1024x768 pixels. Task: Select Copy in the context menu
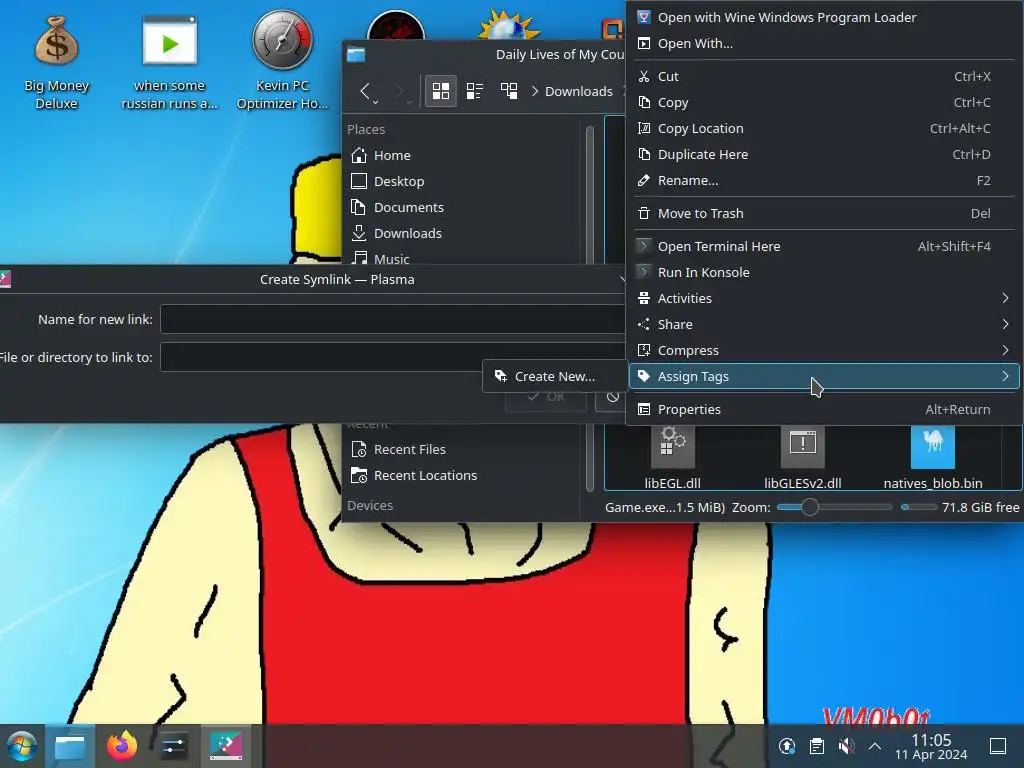click(824, 103)
